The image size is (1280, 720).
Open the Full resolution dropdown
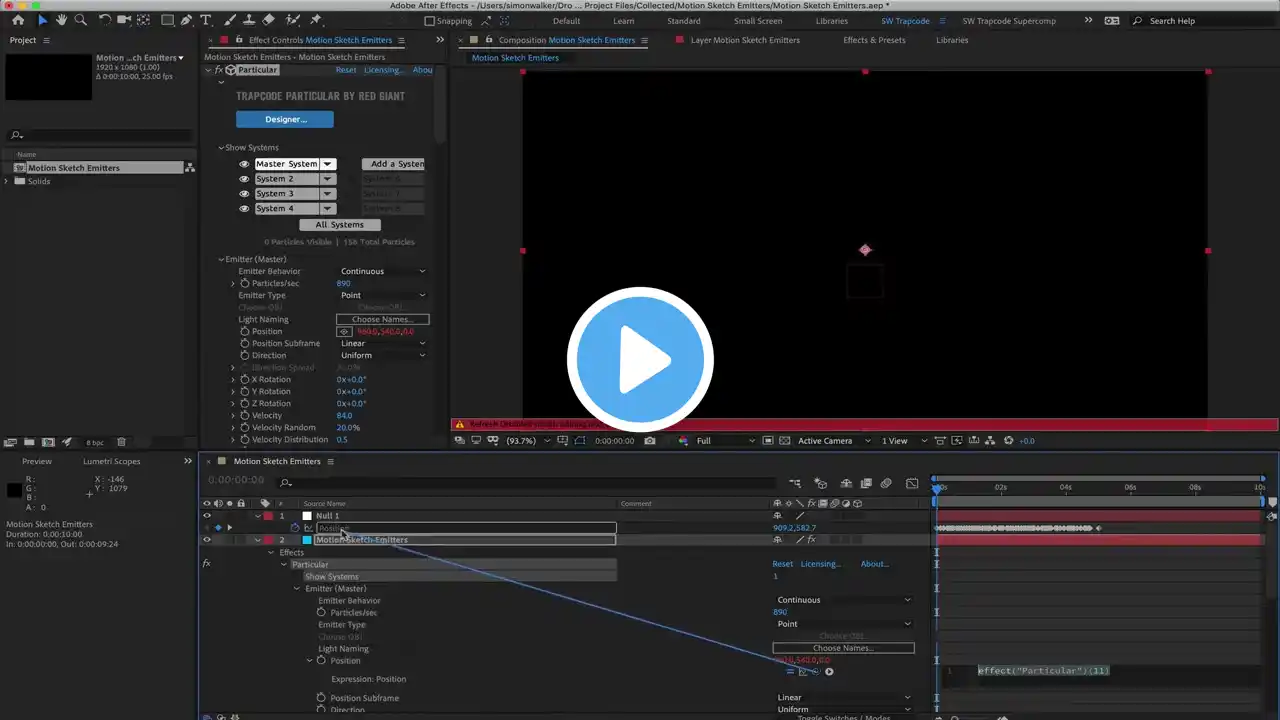coord(727,441)
